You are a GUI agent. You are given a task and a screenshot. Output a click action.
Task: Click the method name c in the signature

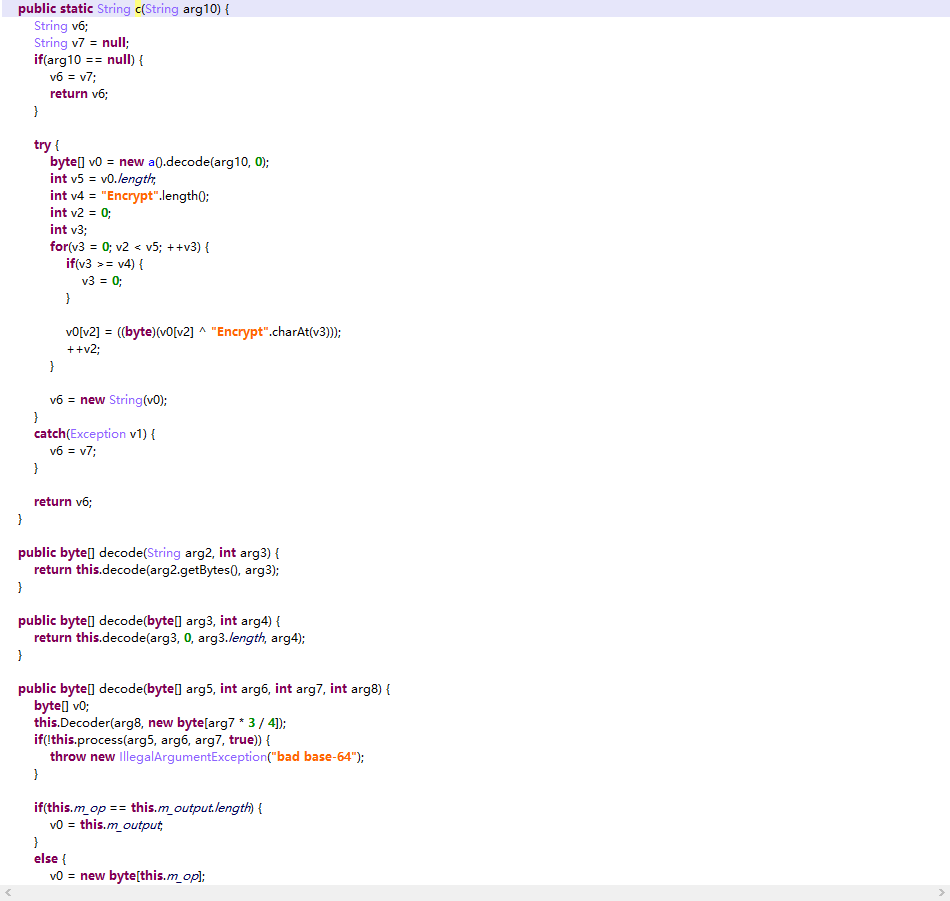(x=138, y=9)
